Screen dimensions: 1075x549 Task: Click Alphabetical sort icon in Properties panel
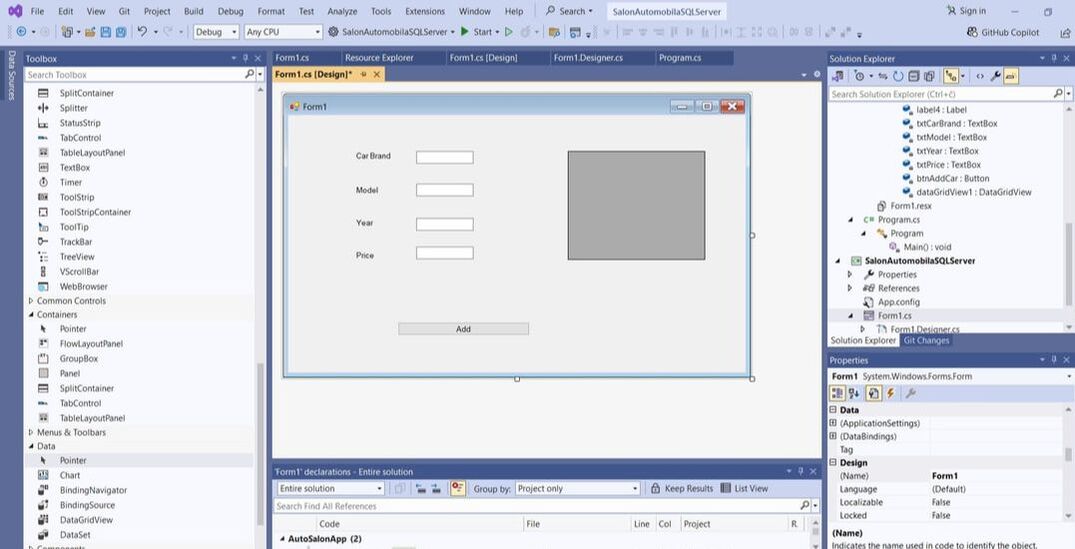click(x=854, y=393)
